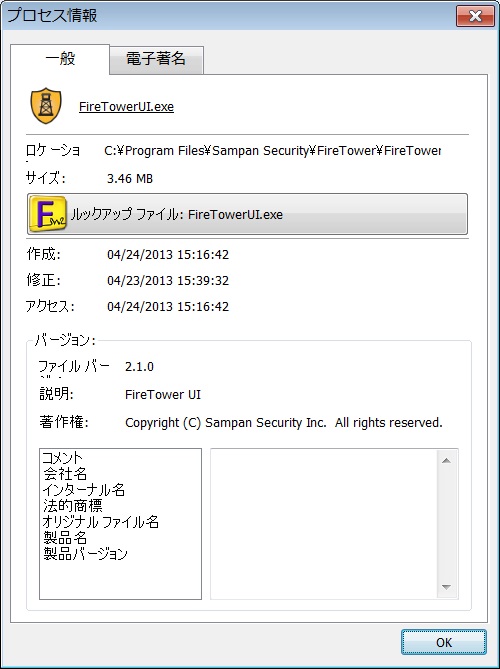Select インターナル名 in the version list
Image resolution: width=500 pixels, height=669 pixels.
pyautogui.click(x=84, y=490)
